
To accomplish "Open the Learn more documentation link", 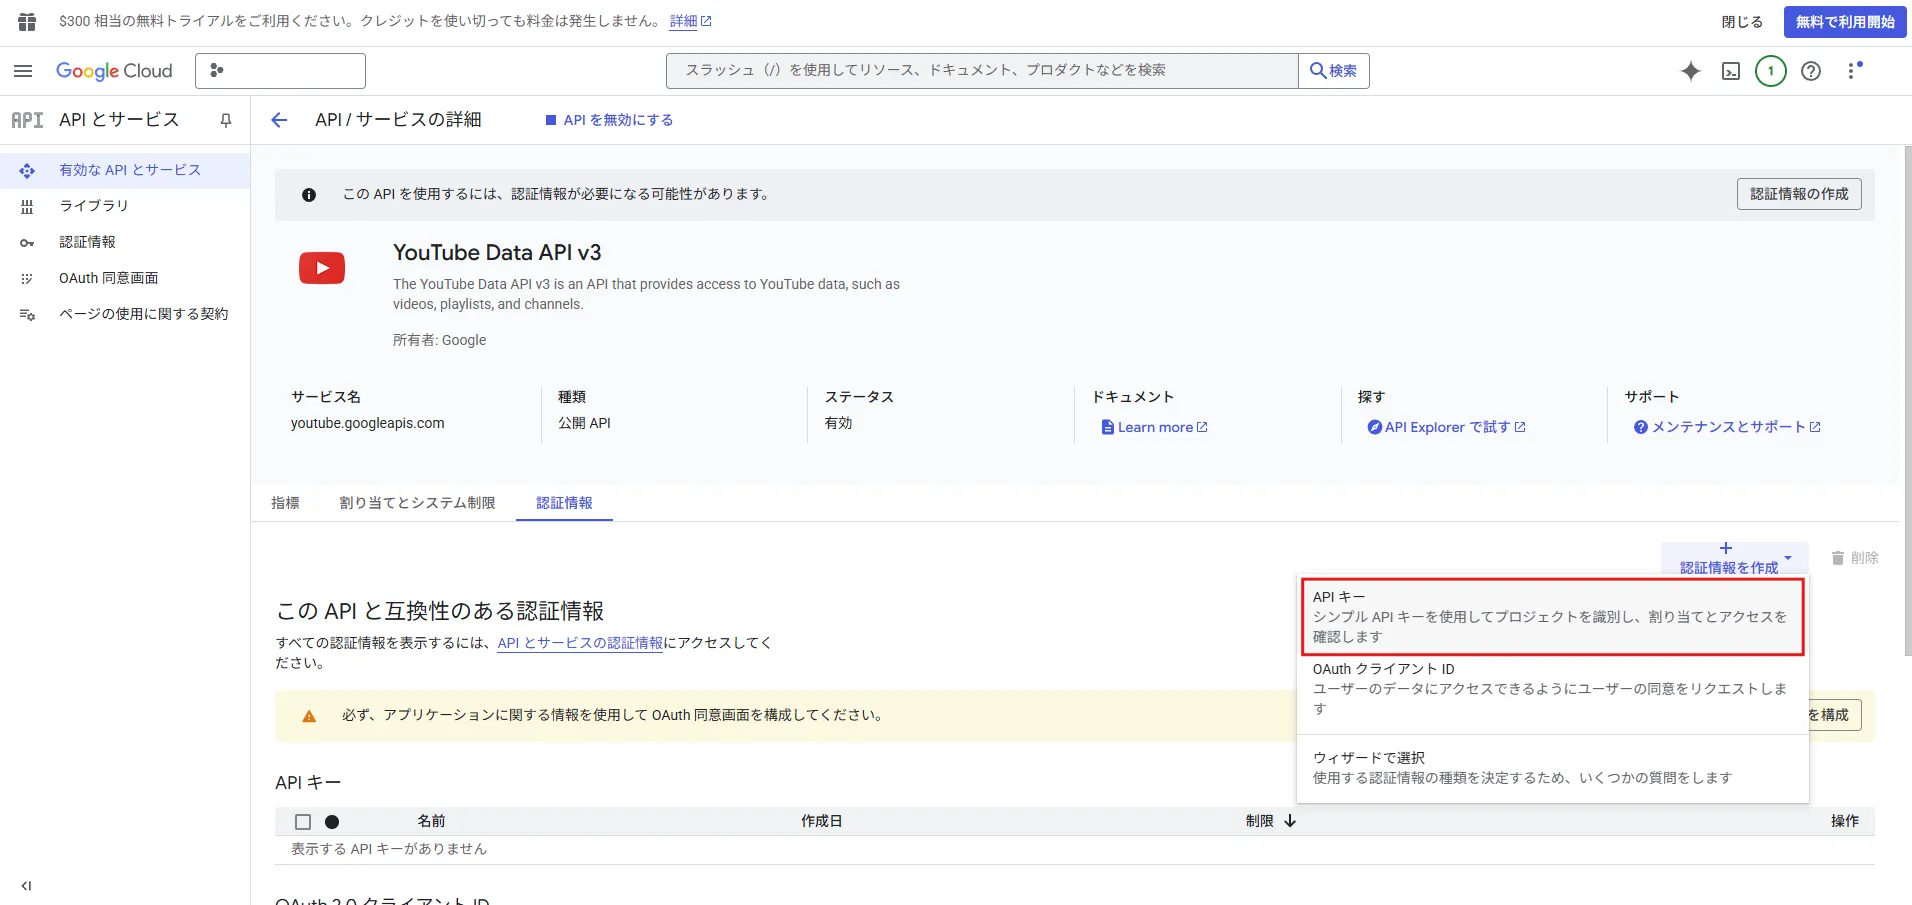I will click(1154, 427).
